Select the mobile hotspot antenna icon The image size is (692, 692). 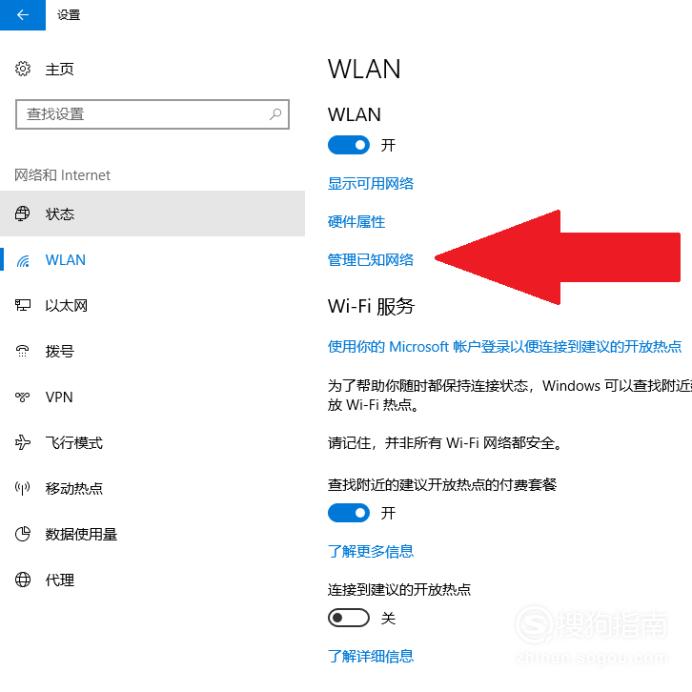pyautogui.click(x=23, y=488)
